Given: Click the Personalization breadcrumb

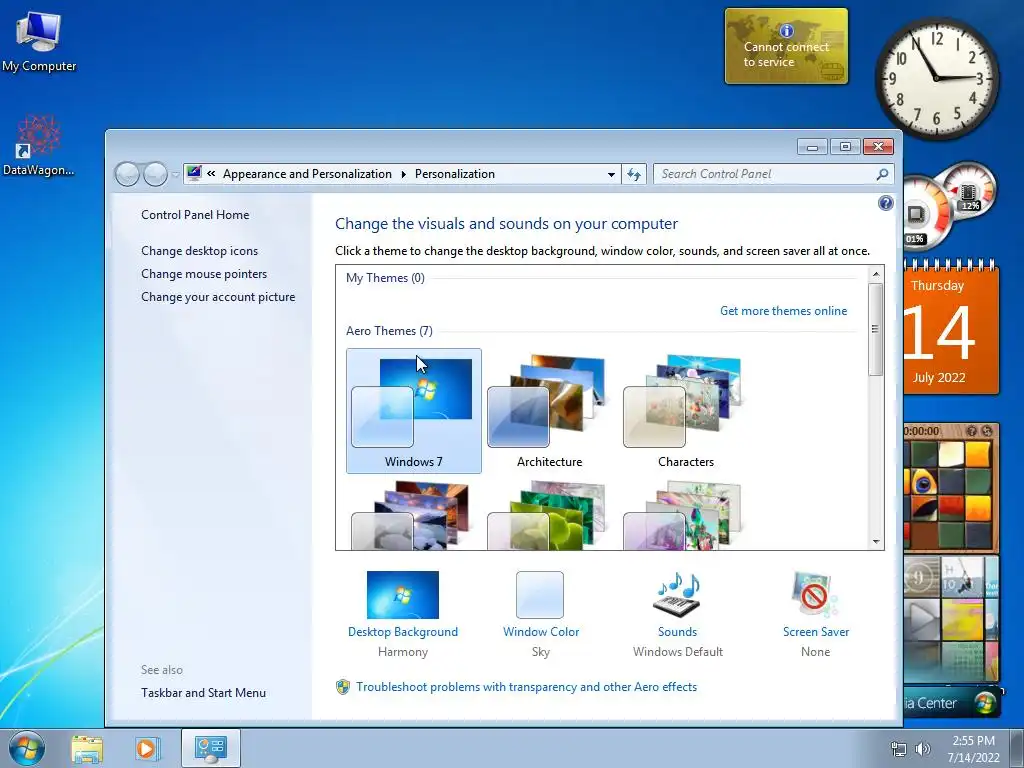Looking at the screenshot, I should click(455, 174).
